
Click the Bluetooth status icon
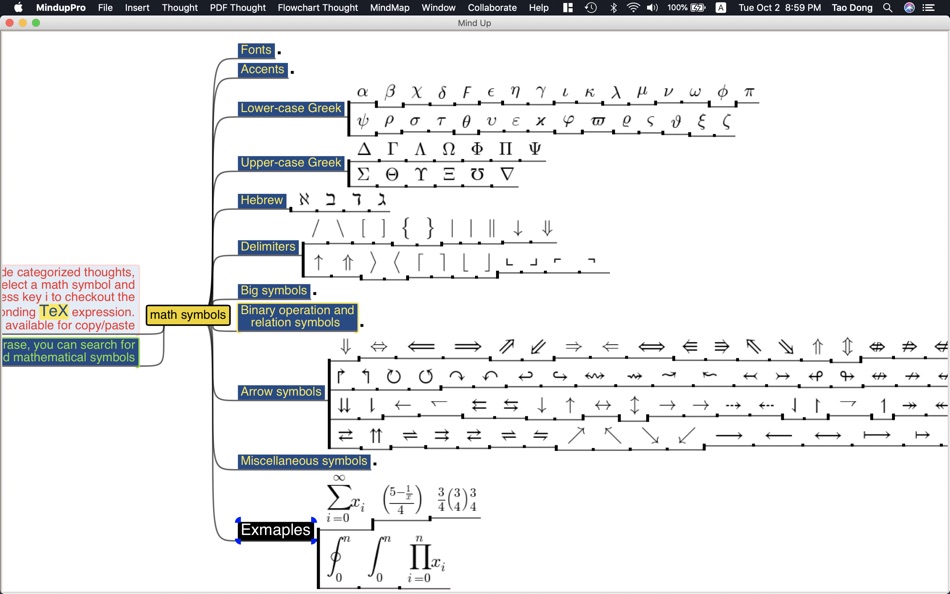[613, 8]
